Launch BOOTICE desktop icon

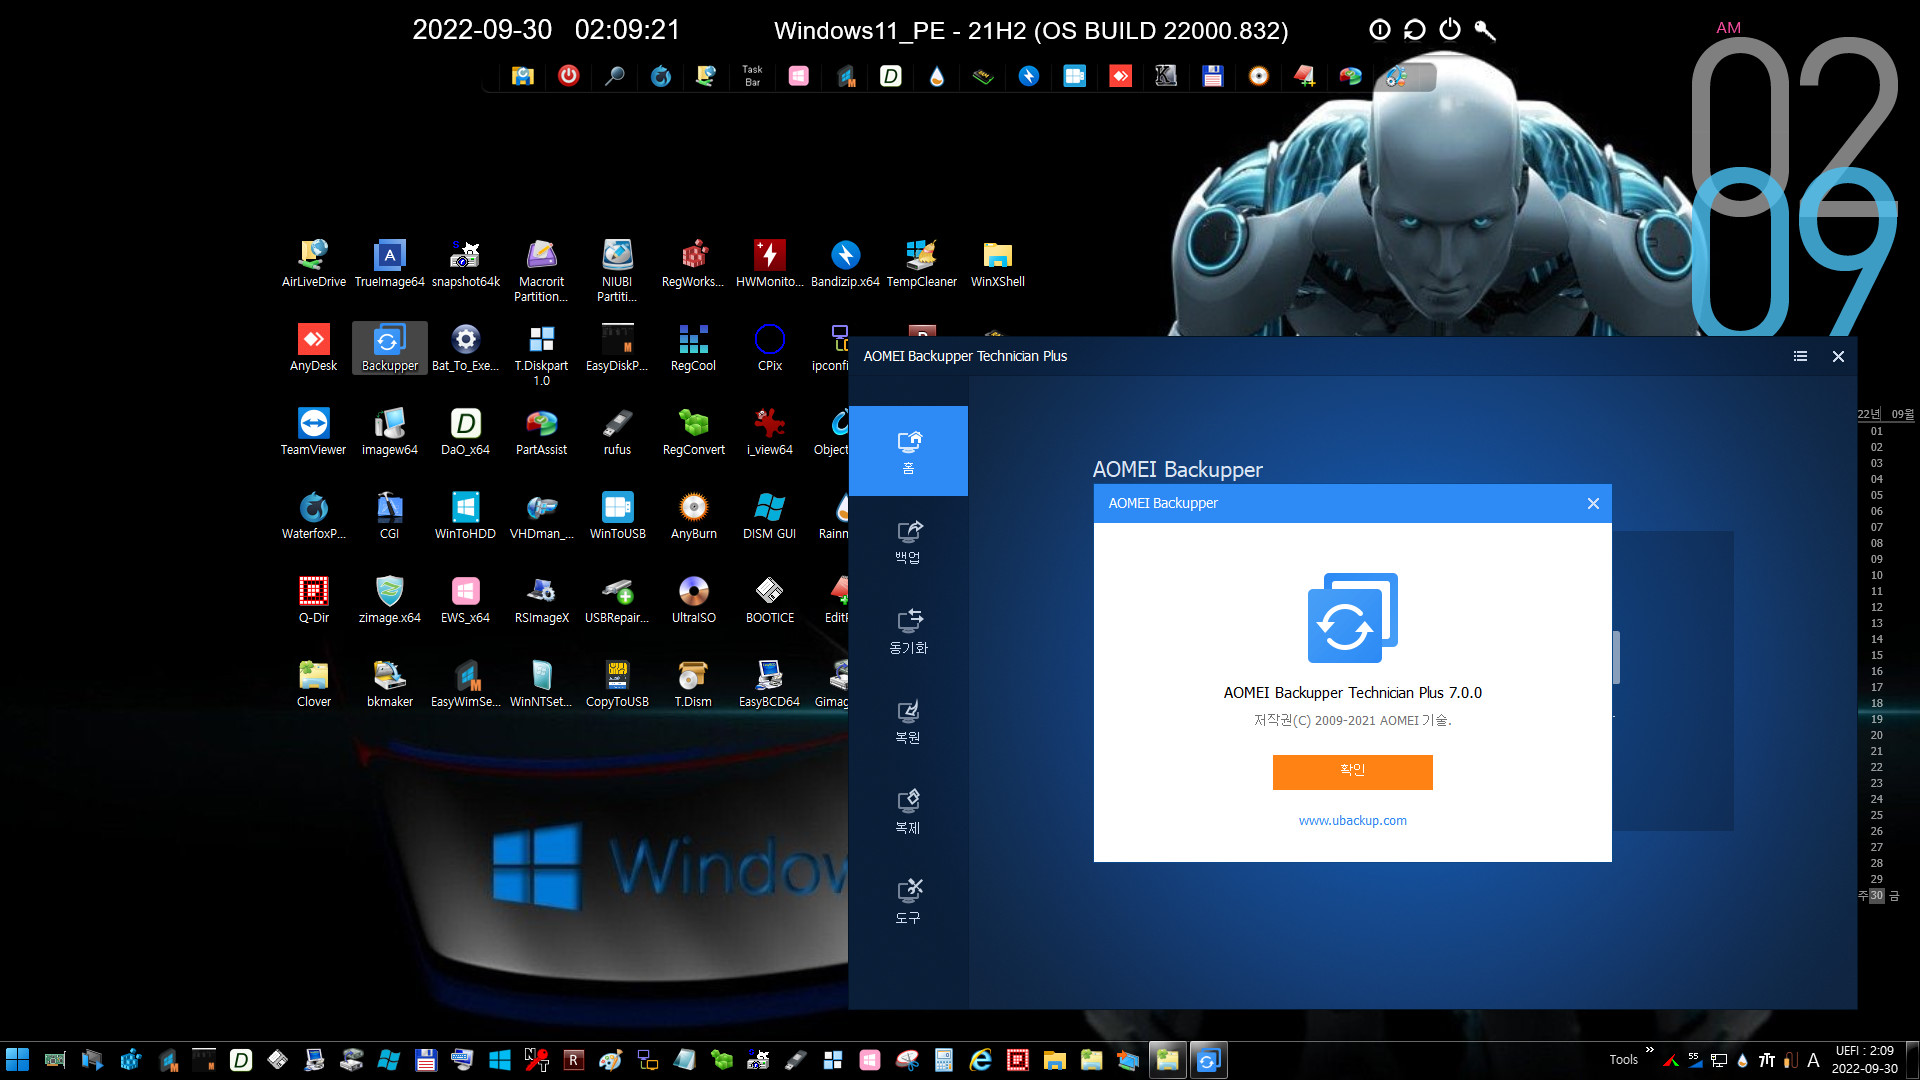769,600
